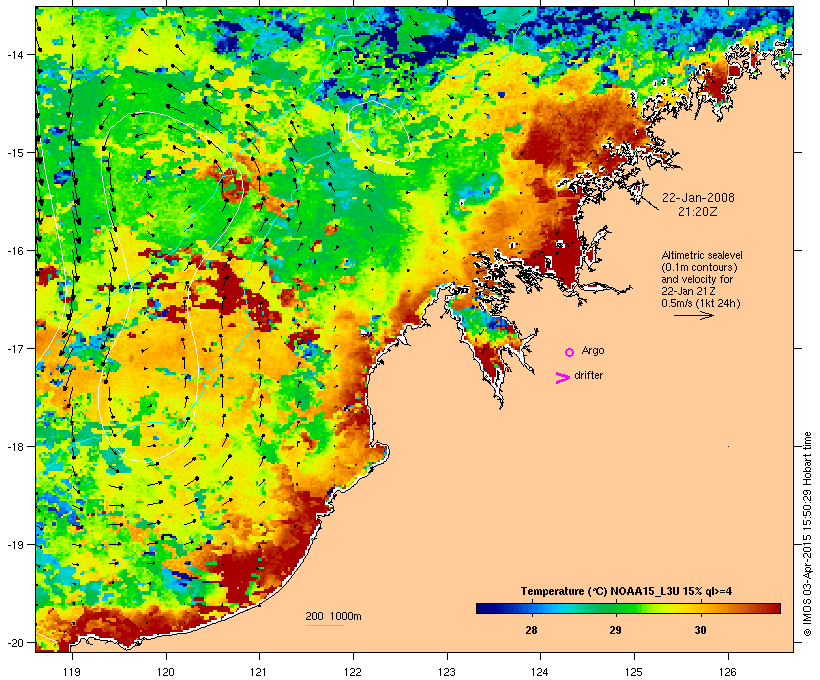
Task: Click the magenta drifter arrow legend symbol
Action: tap(562, 378)
